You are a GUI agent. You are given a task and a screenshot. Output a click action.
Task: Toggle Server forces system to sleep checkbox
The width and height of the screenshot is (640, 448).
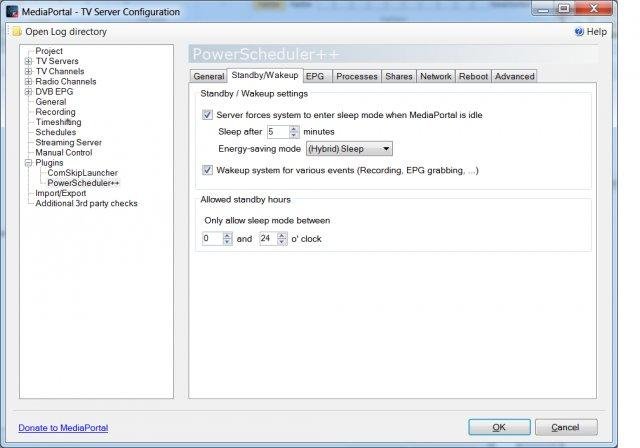207,115
